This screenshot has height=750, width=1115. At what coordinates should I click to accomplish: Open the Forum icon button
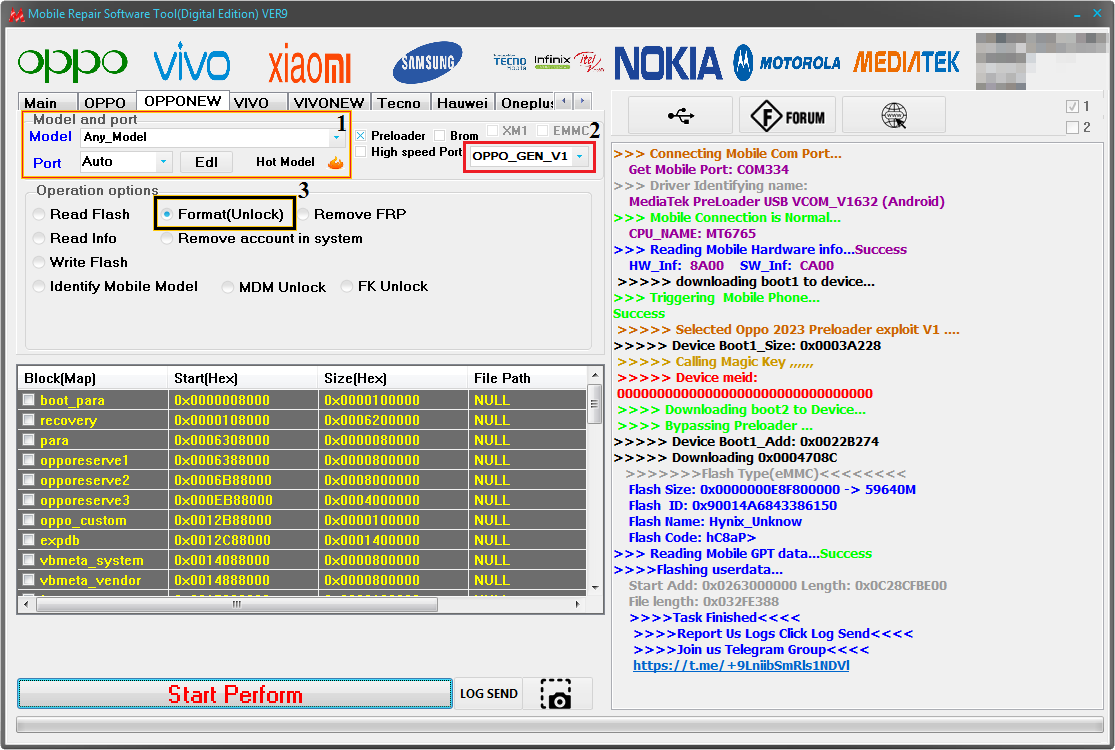point(786,116)
